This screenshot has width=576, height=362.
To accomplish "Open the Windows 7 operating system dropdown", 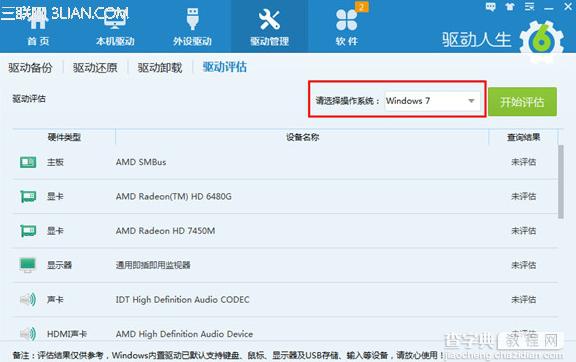I will [x=432, y=101].
